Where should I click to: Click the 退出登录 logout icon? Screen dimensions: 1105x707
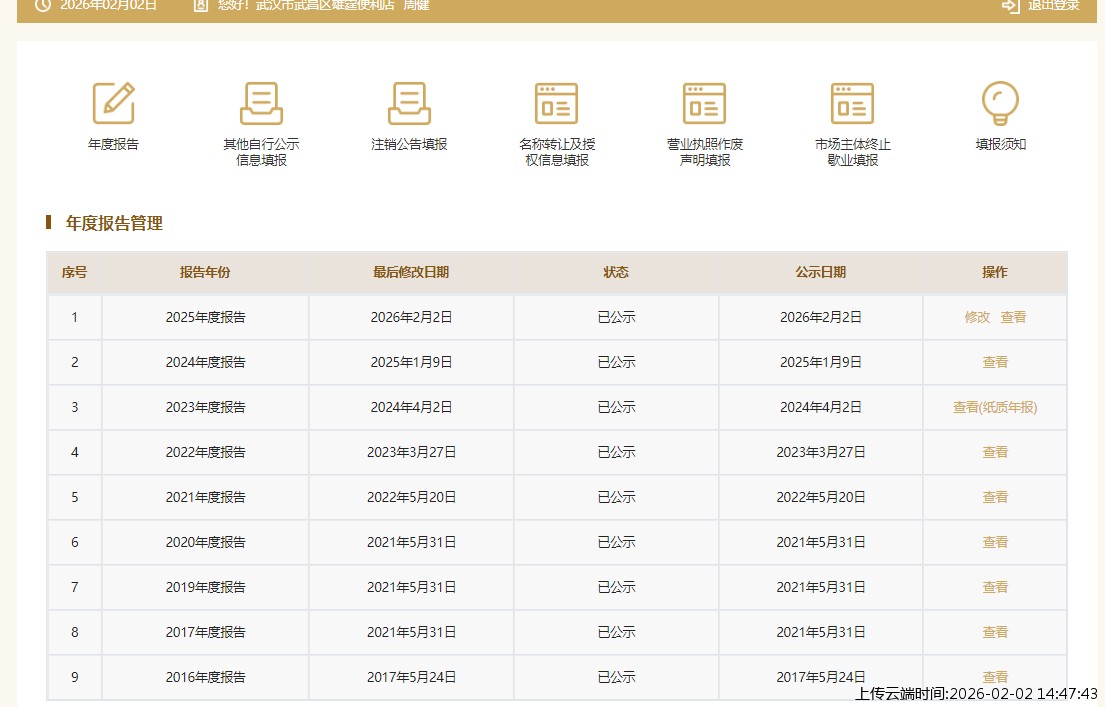1011,5
